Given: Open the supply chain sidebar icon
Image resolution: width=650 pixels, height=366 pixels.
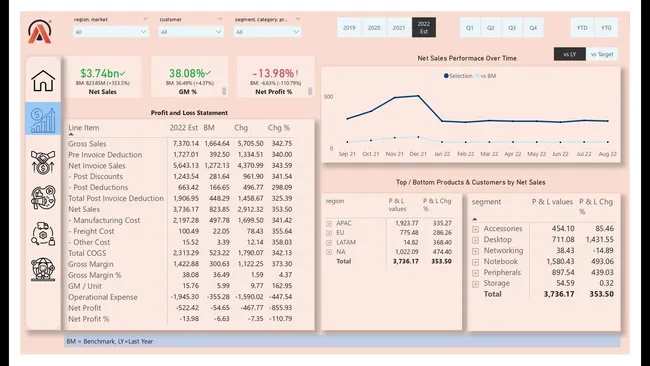Looking at the screenshot, I should point(43,234).
